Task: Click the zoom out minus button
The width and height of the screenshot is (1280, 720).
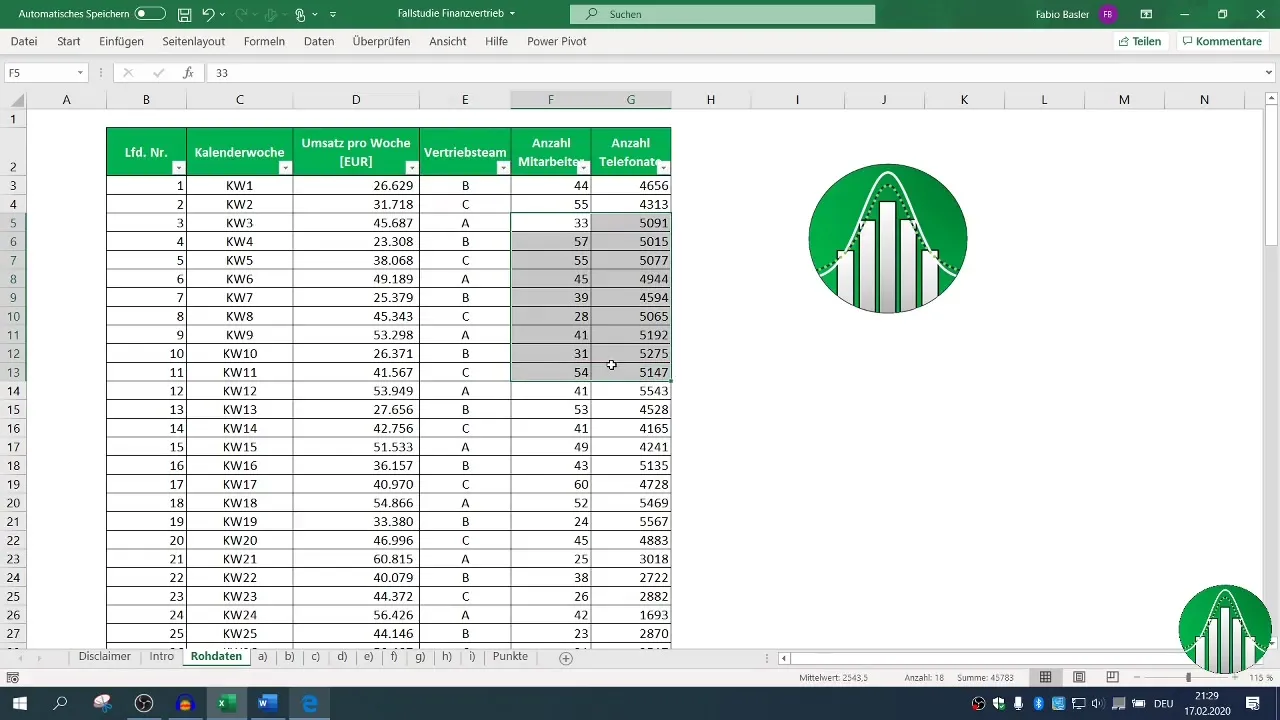Action: click(1138, 677)
